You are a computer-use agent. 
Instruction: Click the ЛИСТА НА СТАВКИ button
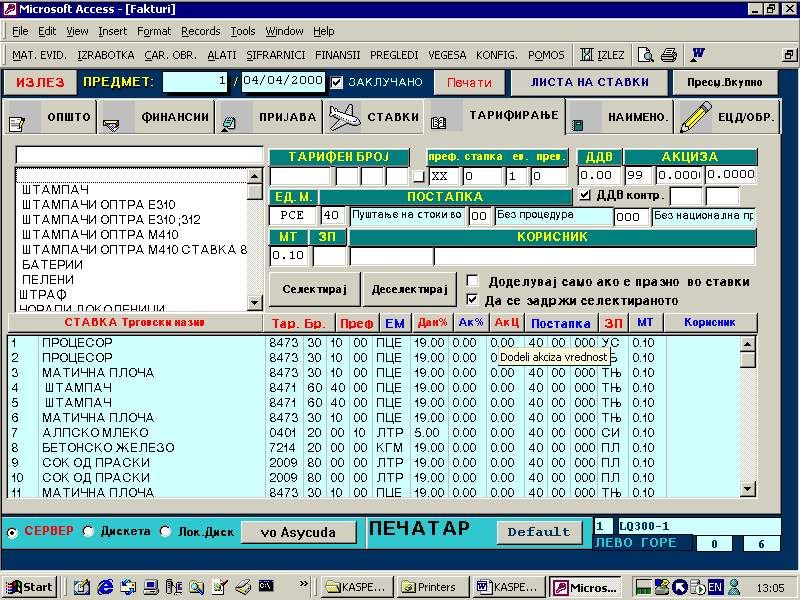pyautogui.click(x=589, y=82)
